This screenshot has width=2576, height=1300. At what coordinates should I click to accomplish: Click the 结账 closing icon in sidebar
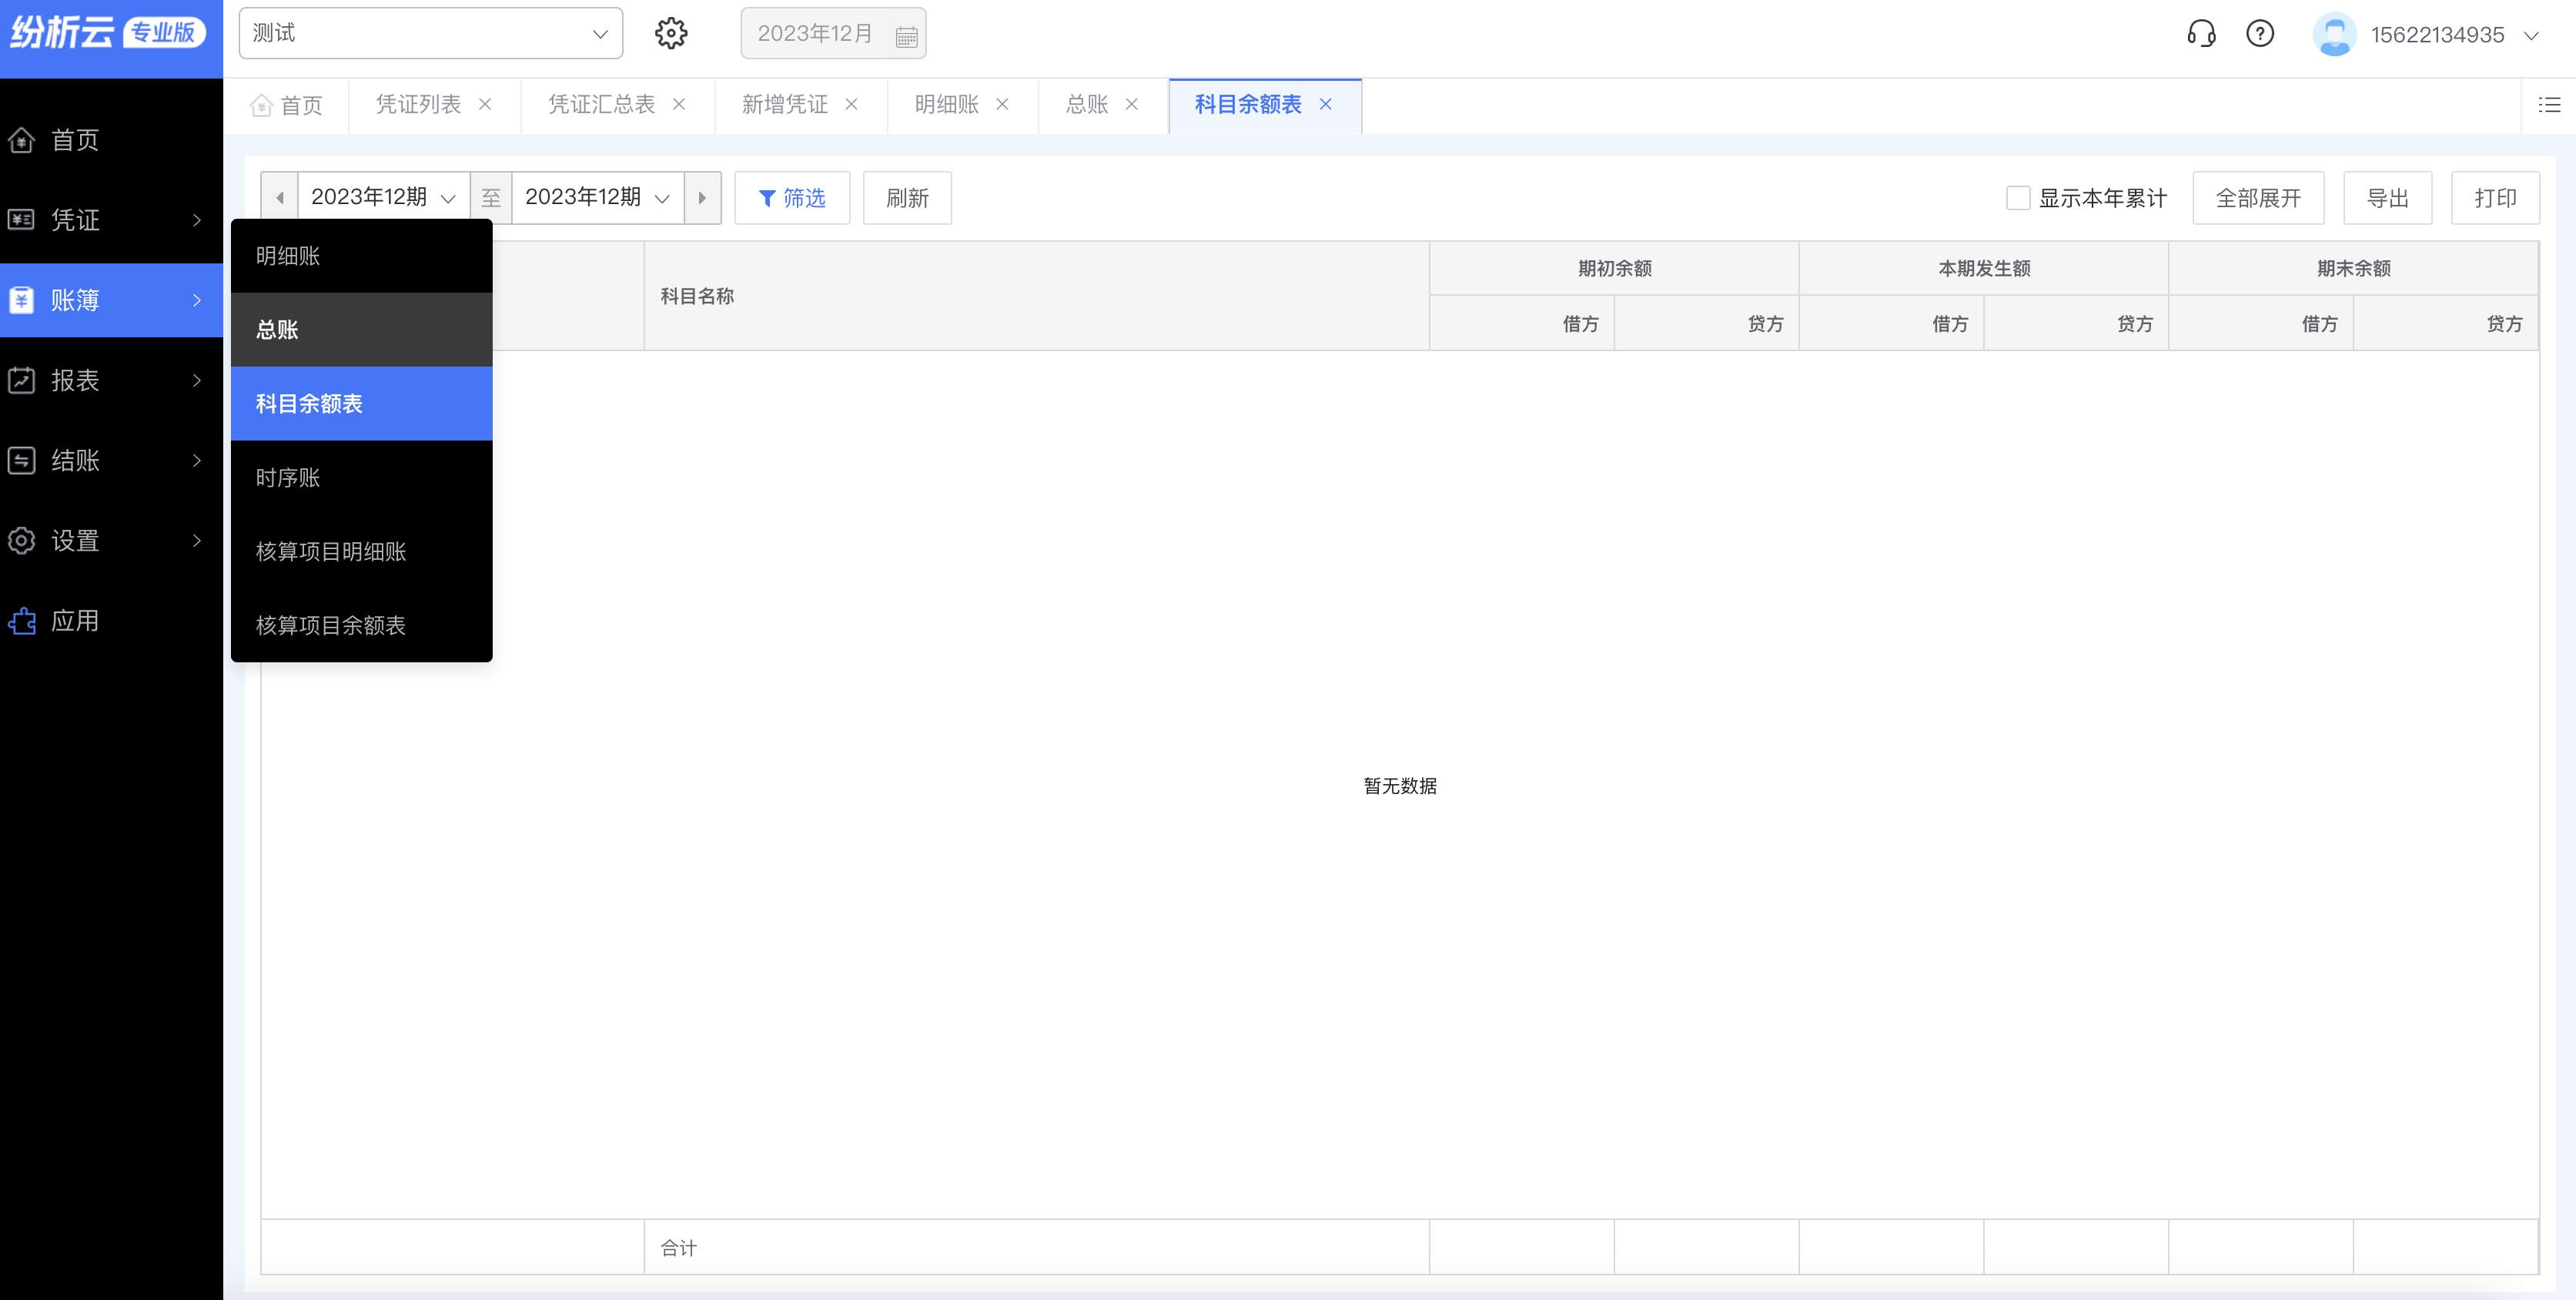coord(22,460)
